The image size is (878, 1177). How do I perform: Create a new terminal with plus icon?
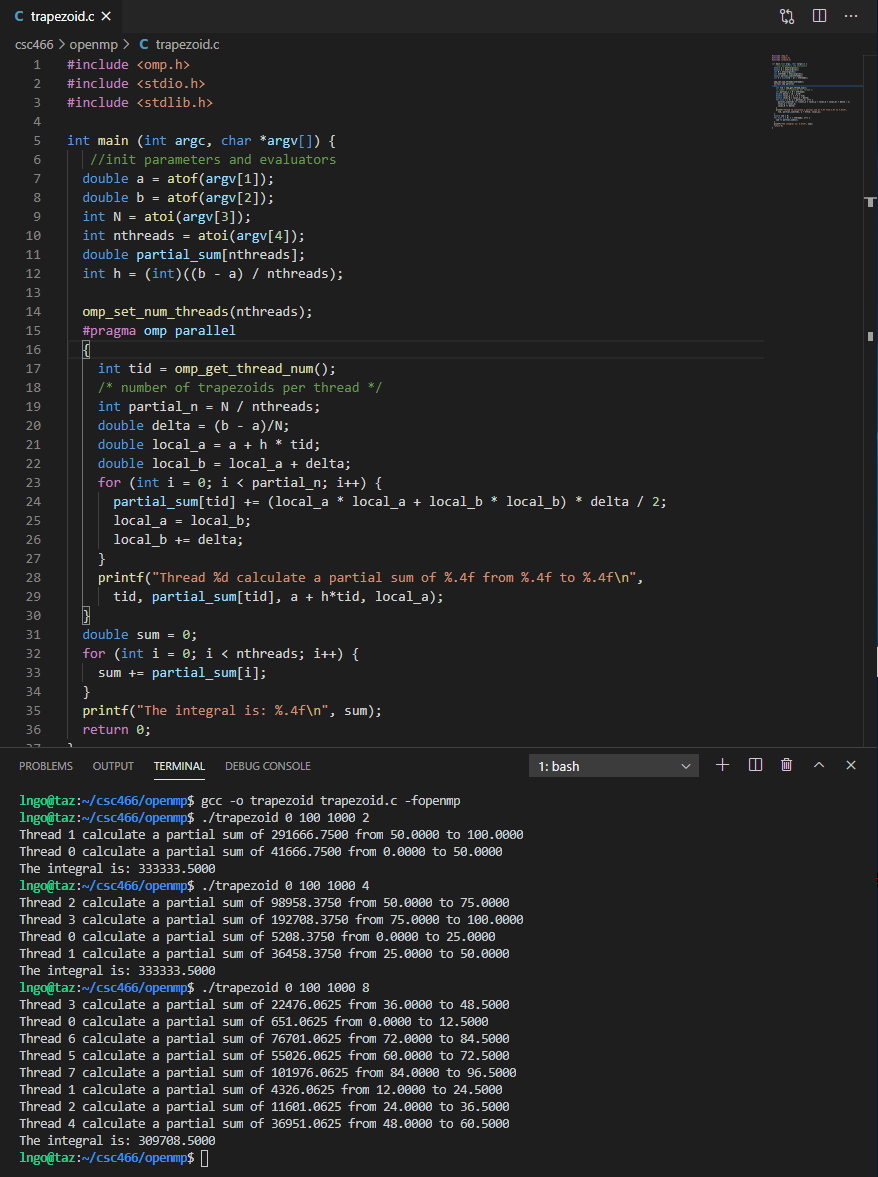(x=723, y=765)
